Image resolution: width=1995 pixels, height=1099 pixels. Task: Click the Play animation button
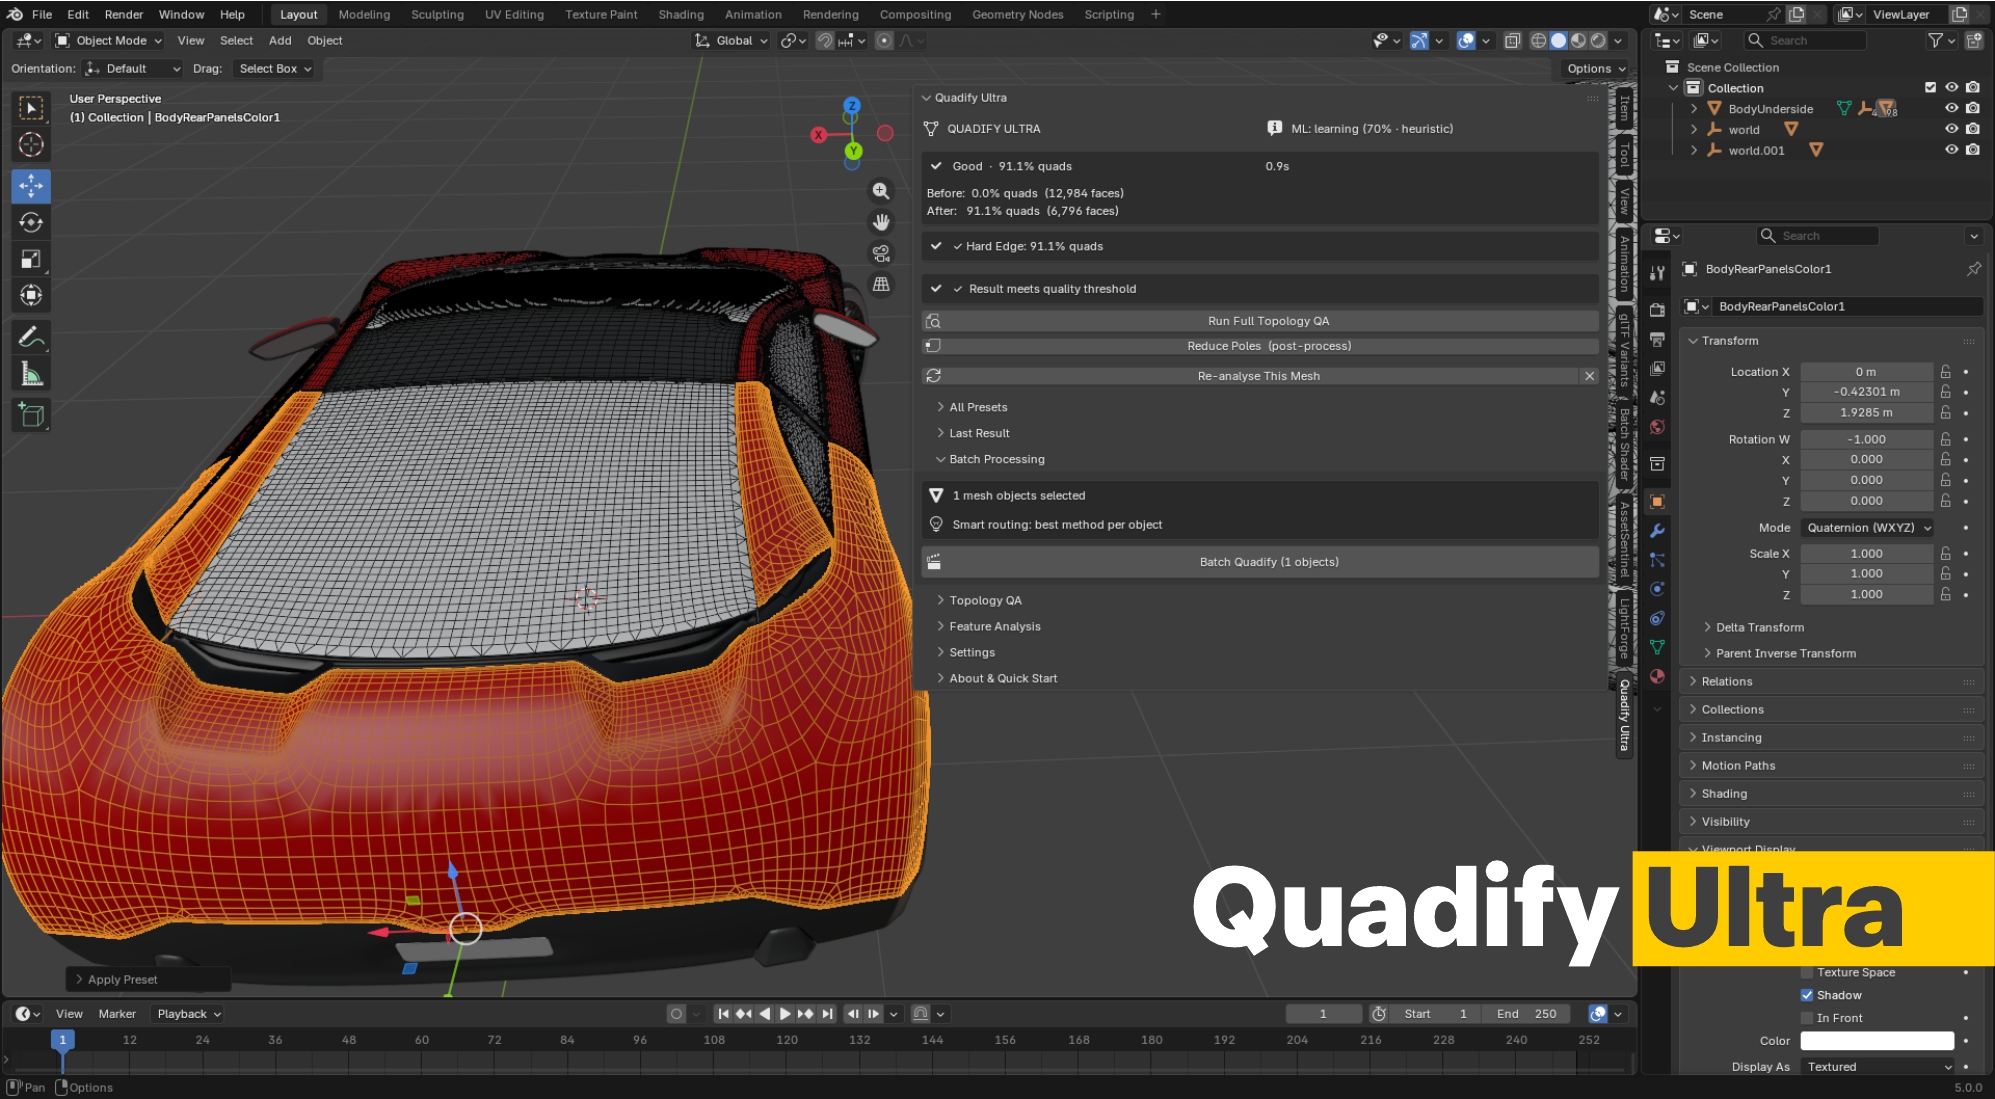click(785, 1014)
